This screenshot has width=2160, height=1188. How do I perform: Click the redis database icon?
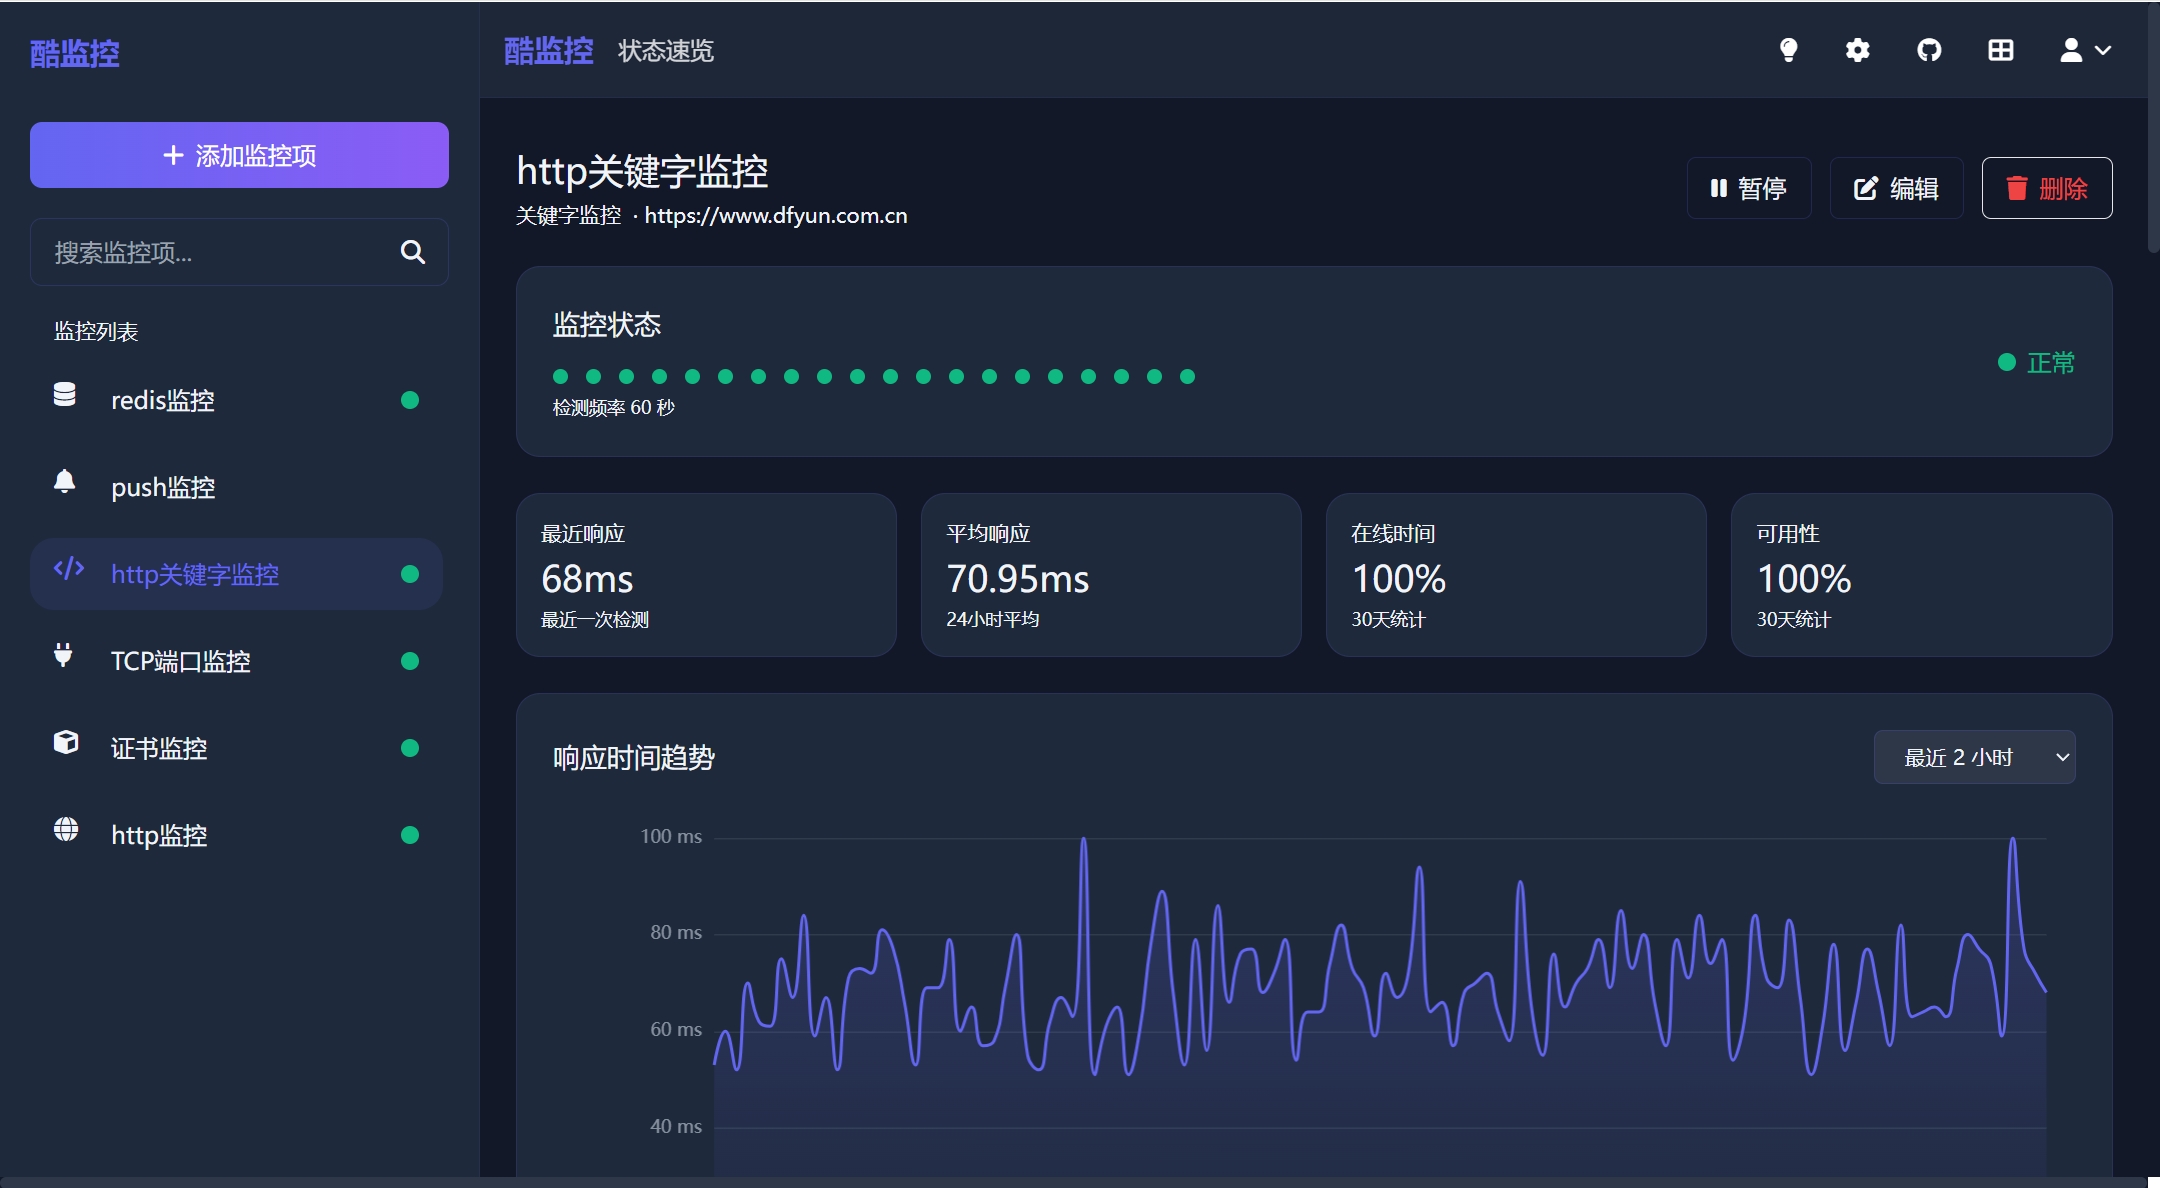click(65, 395)
